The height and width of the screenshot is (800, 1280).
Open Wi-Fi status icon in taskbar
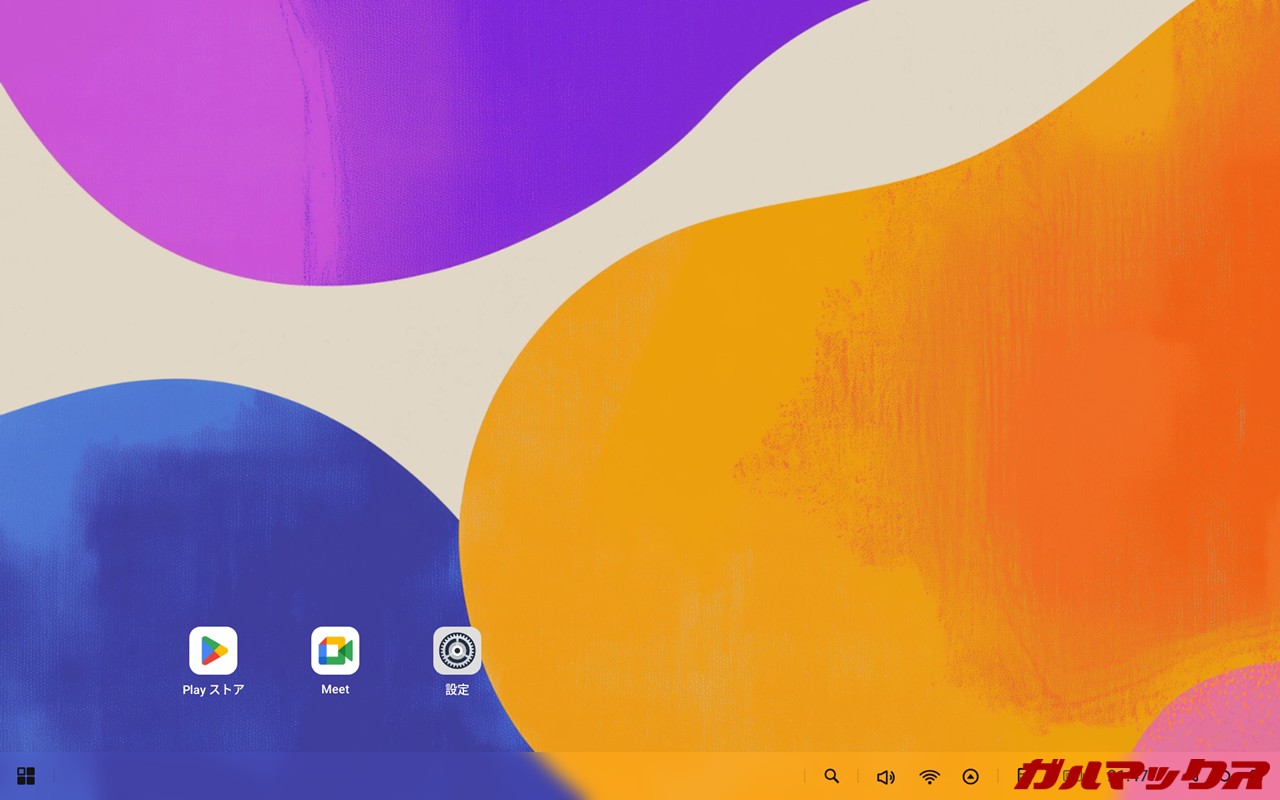click(930, 777)
